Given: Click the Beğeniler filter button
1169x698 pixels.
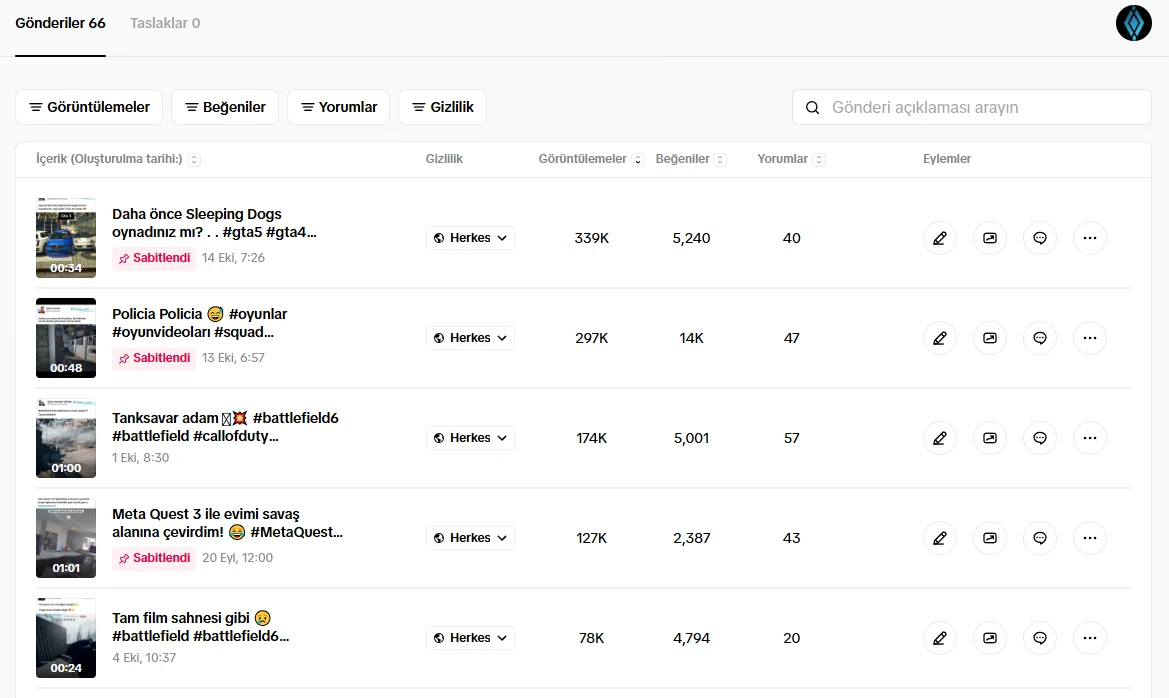Looking at the screenshot, I should 224,107.
